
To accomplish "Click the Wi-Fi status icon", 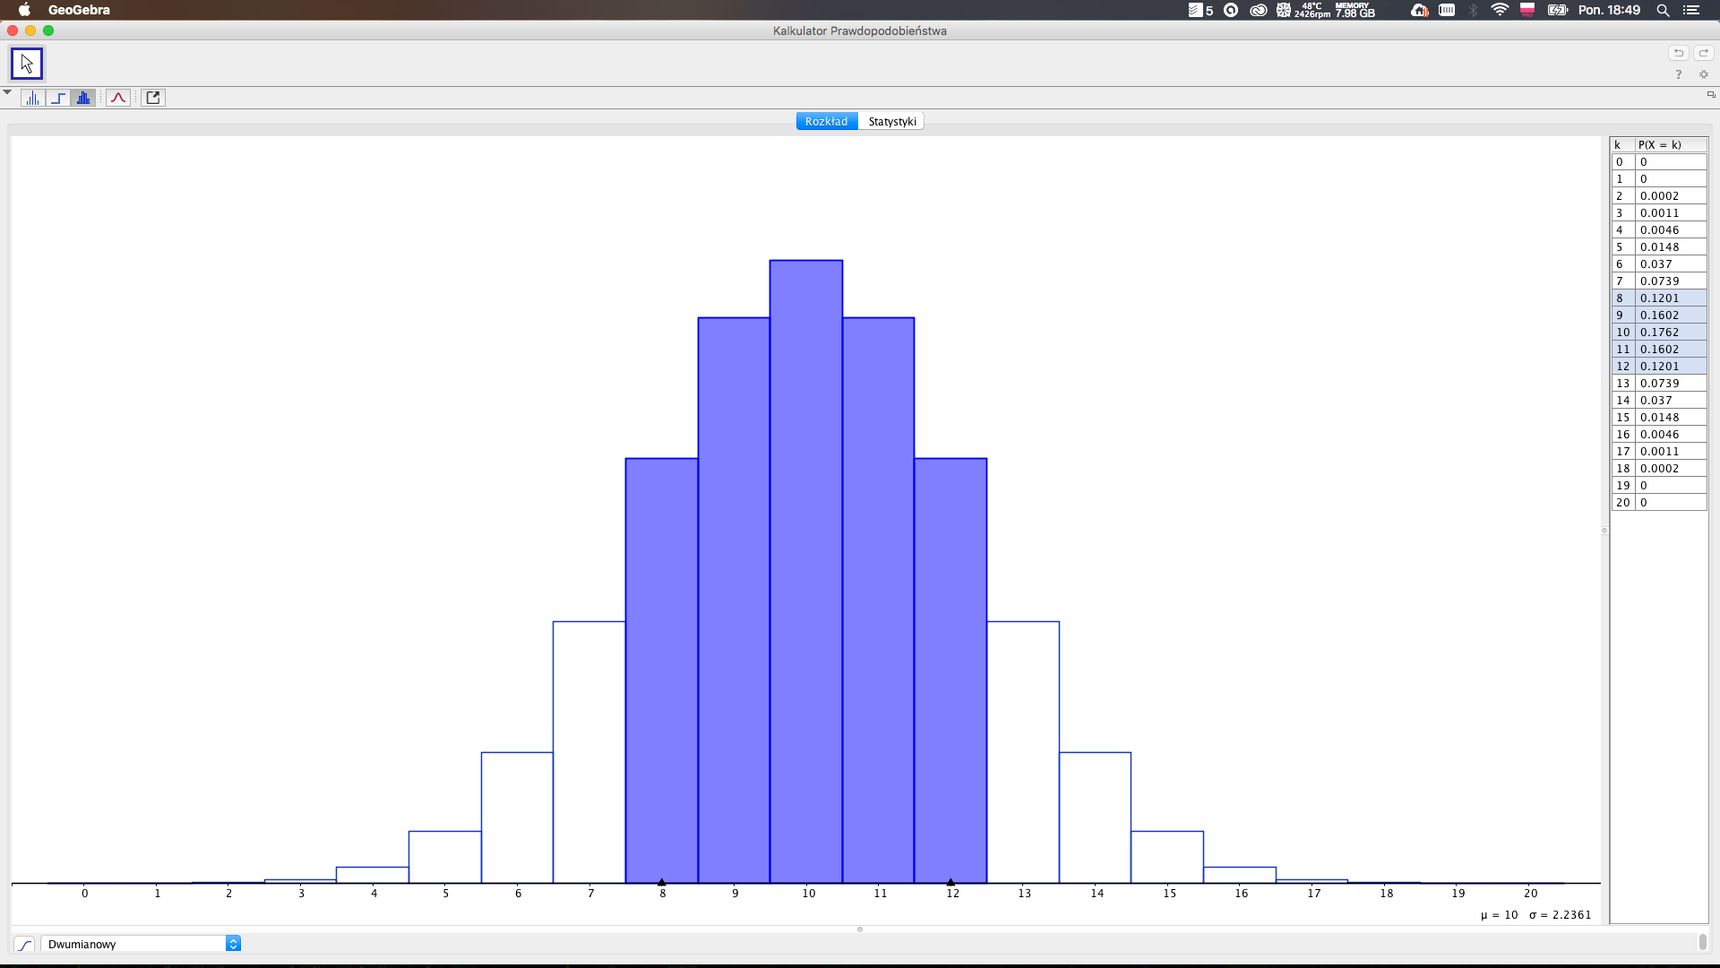I will click(x=1499, y=10).
